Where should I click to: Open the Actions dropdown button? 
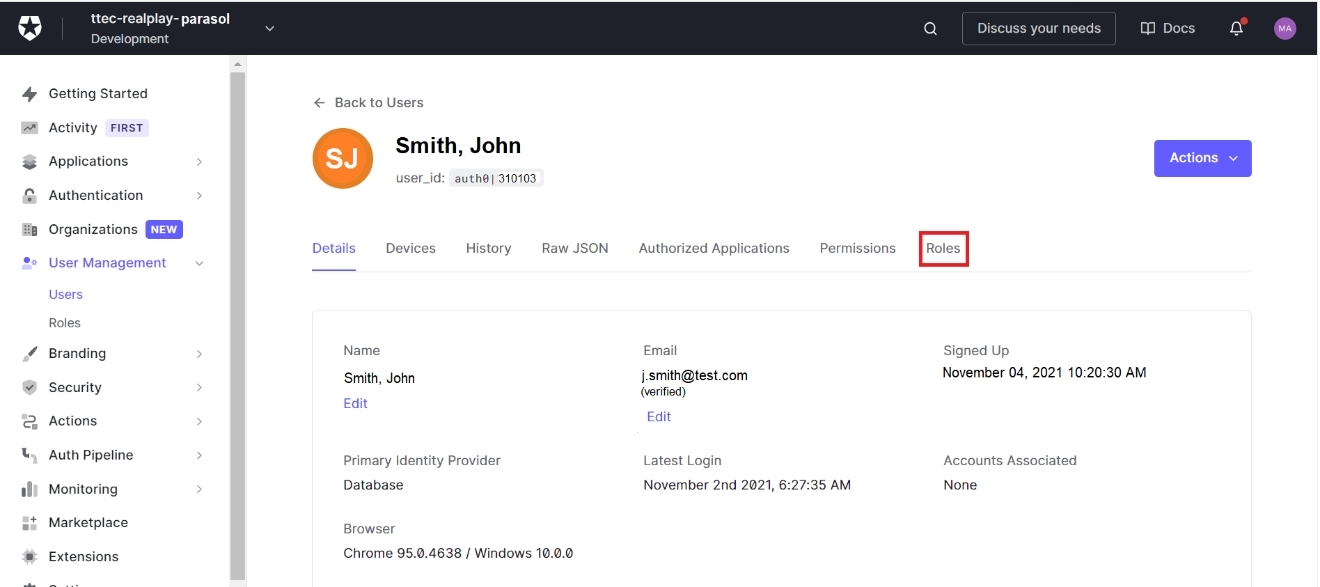[x=1202, y=158]
